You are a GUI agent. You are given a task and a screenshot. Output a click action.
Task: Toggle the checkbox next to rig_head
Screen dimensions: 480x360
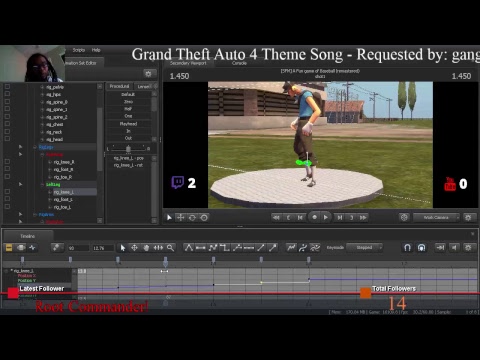(7, 139)
